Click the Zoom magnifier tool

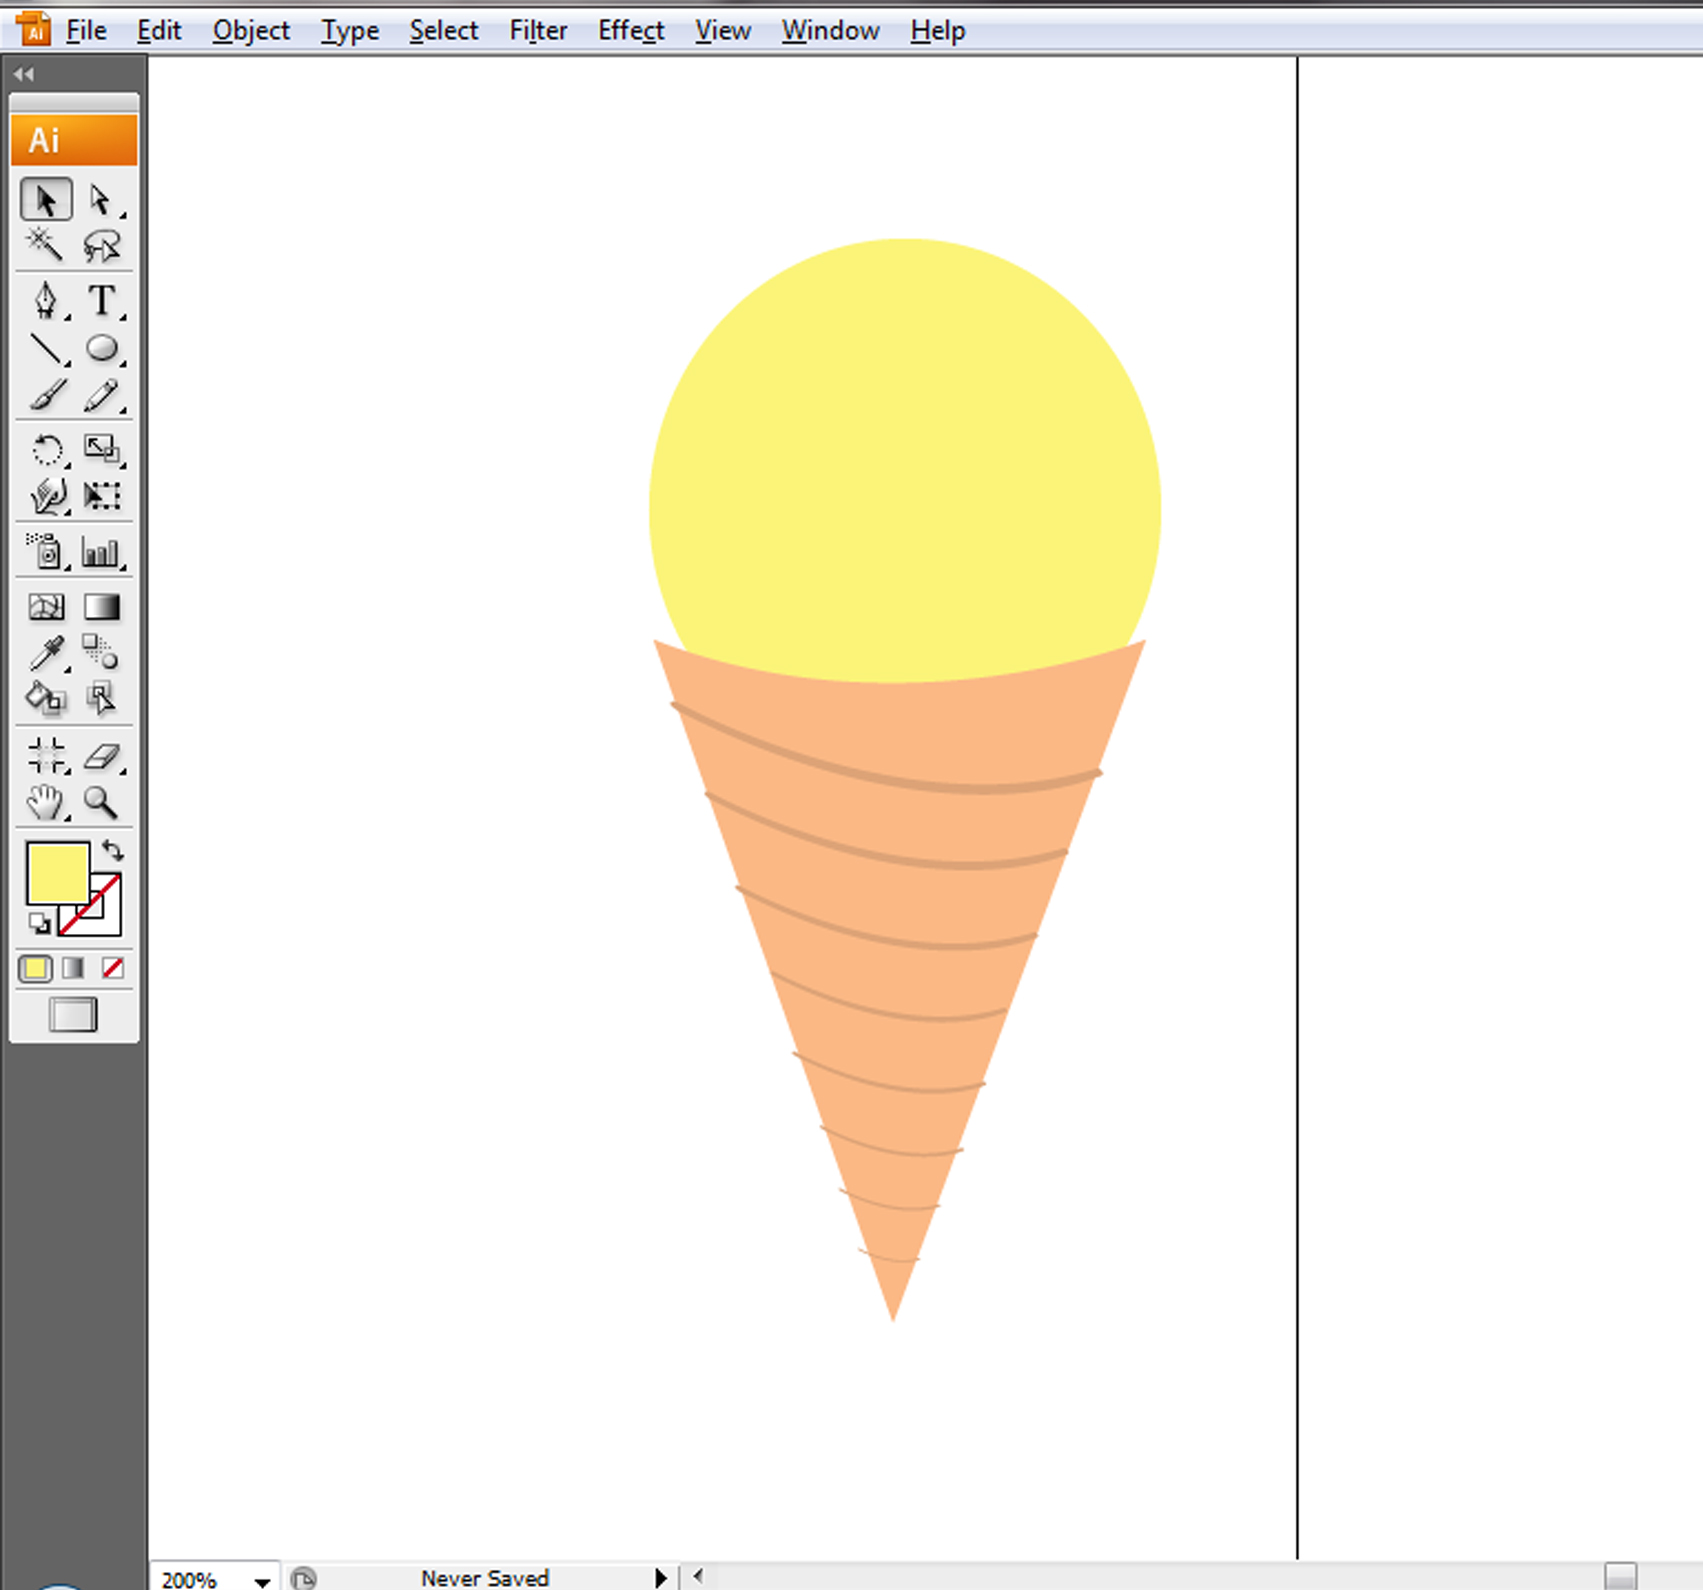click(100, 802)
